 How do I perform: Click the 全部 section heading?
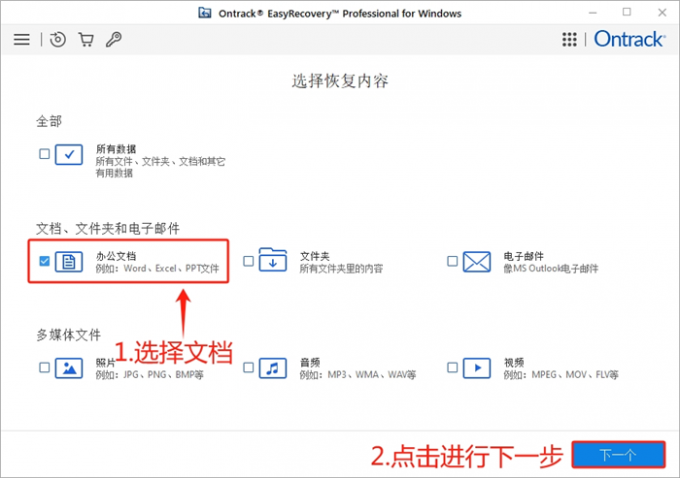tap(49, 121)
